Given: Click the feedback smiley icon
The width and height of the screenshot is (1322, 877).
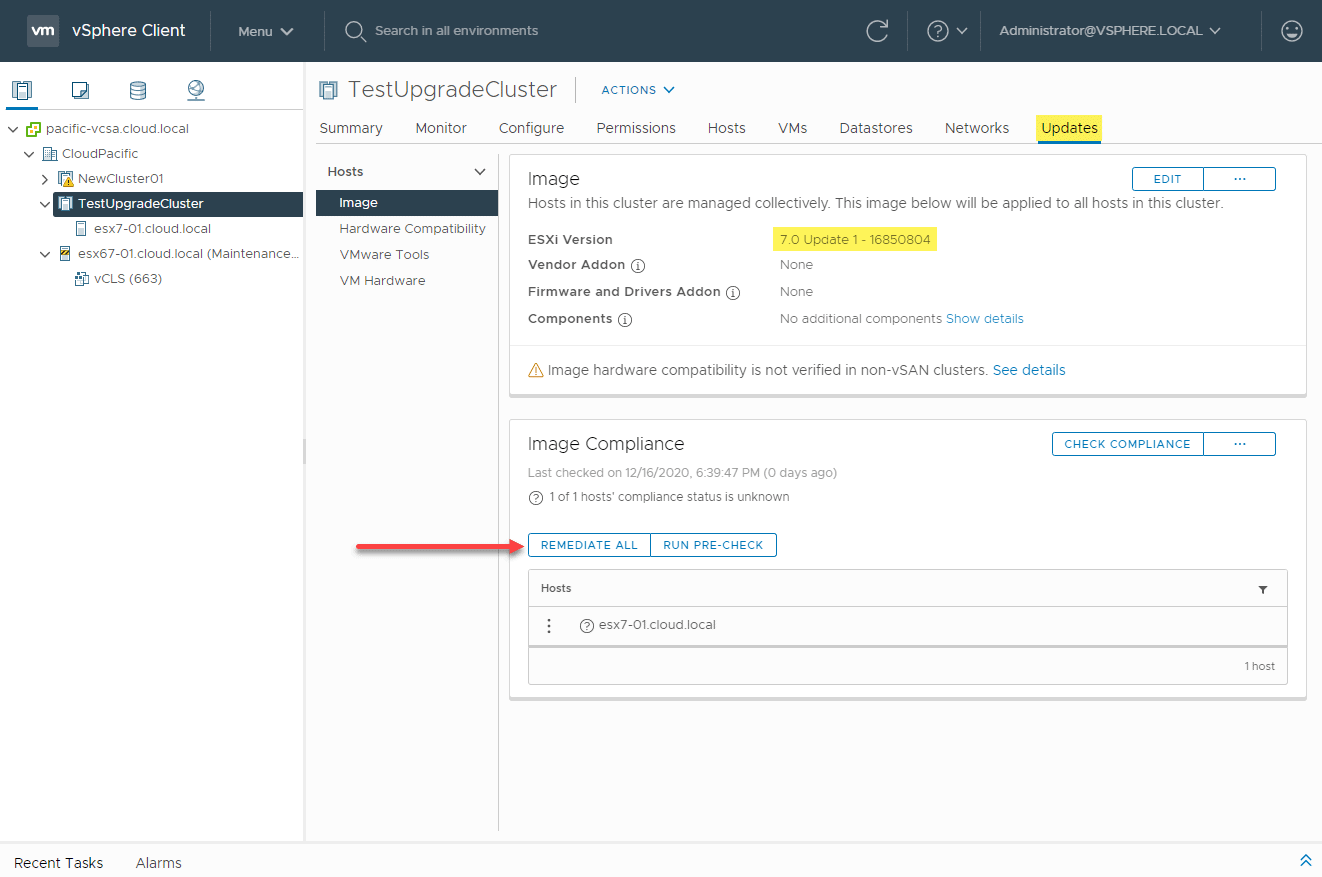Looking at the screenshot, I should [x=1292, y=31].
